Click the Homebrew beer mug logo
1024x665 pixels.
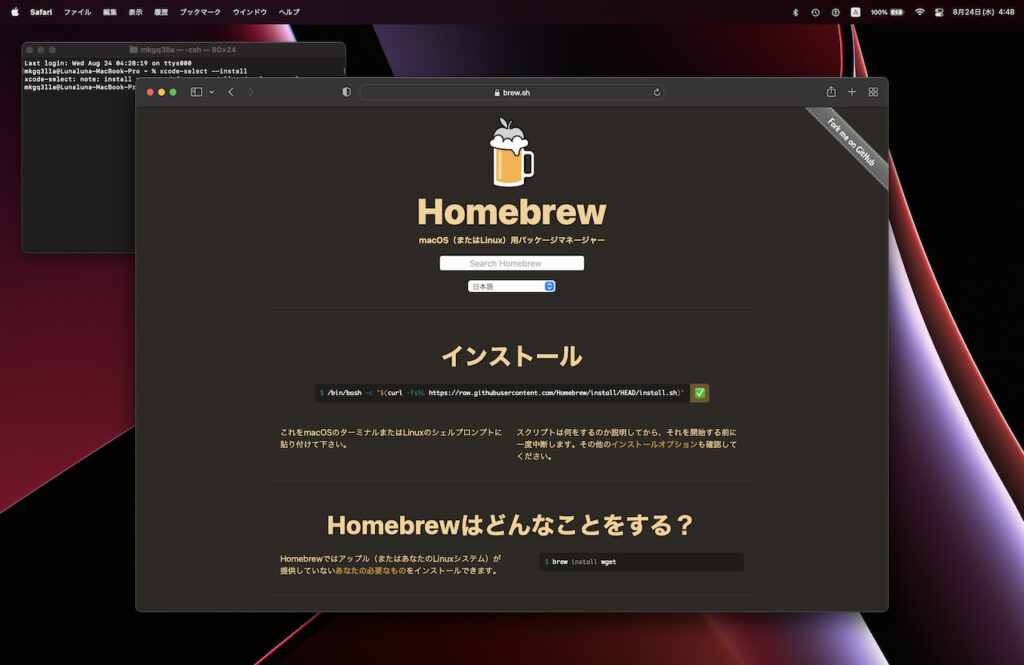tap(512, 152)
